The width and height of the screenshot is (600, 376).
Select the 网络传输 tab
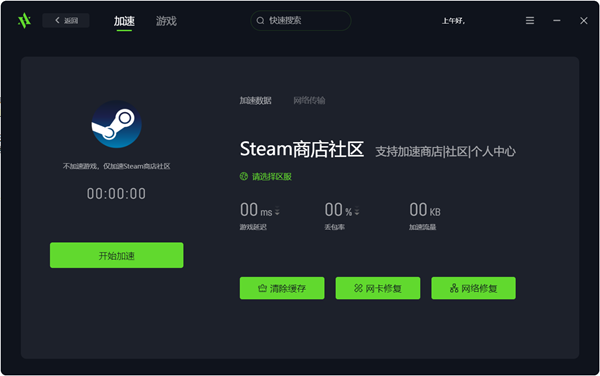tap(309, 101)
